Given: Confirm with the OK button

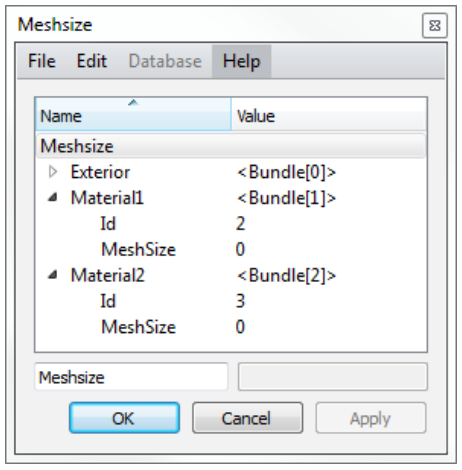Looking at the screenshot, I should (124, 418).
